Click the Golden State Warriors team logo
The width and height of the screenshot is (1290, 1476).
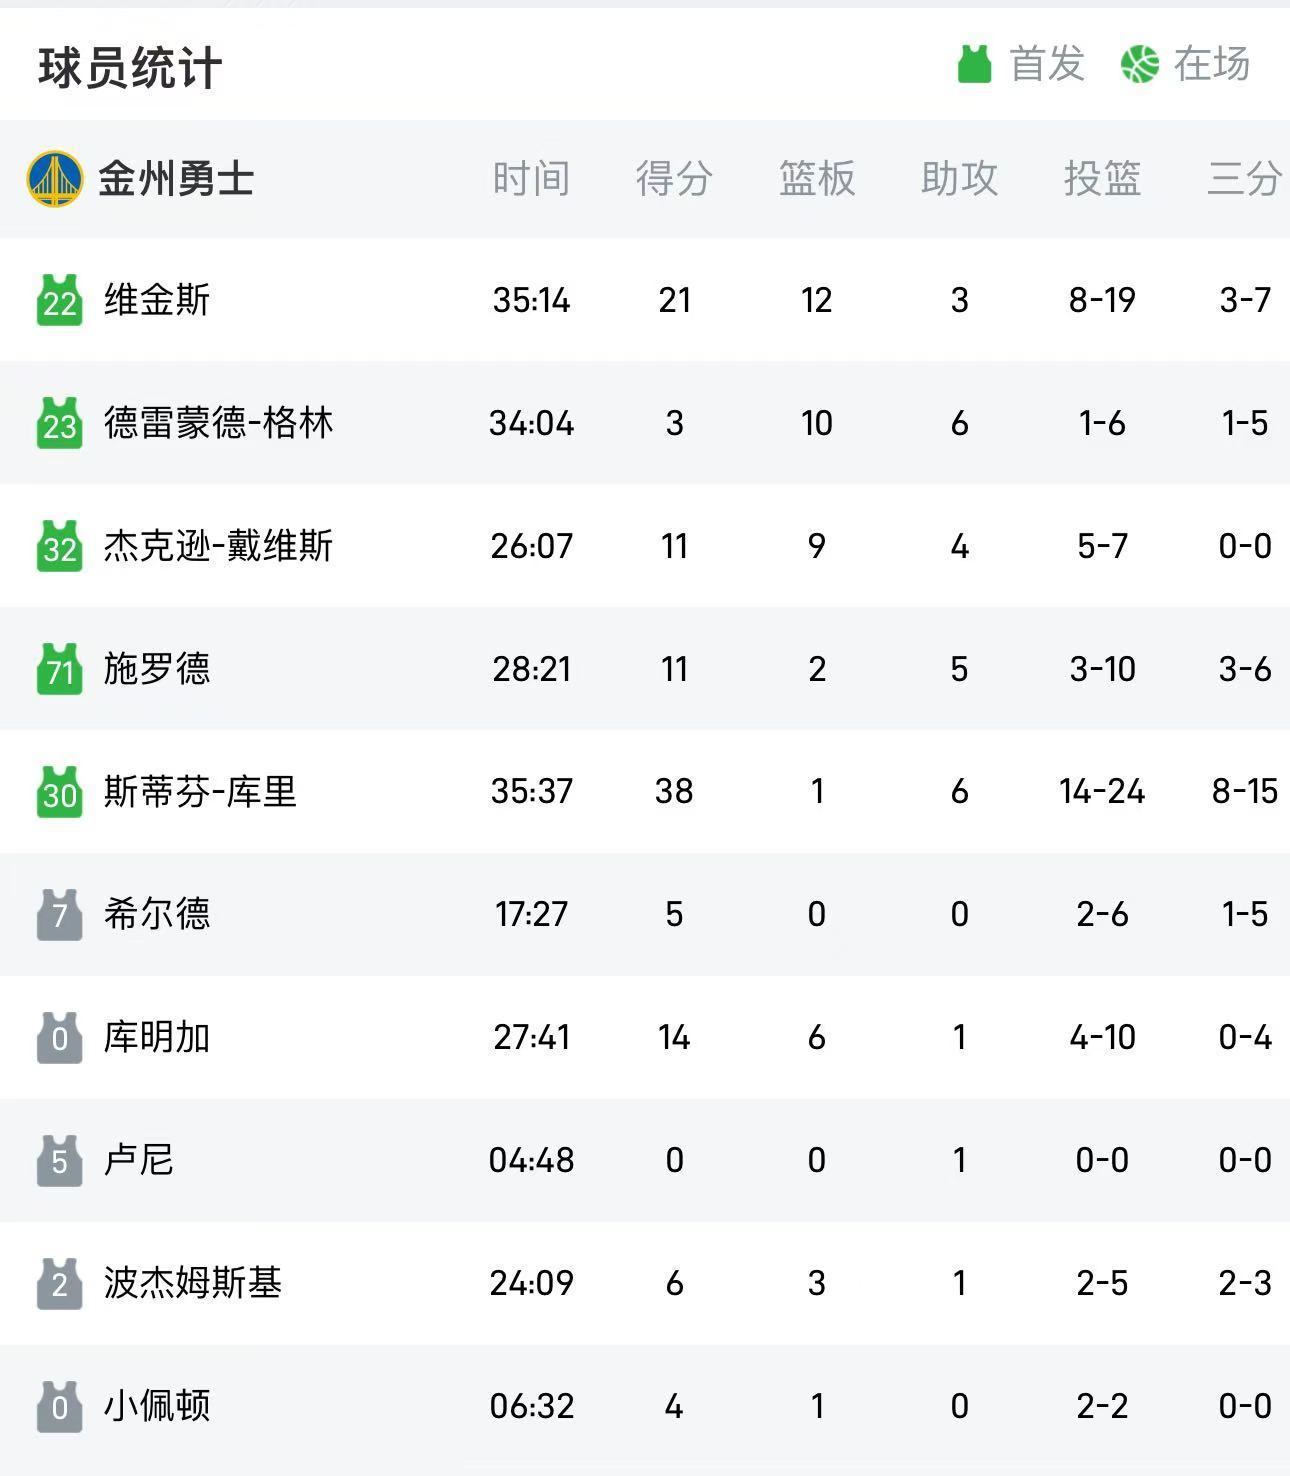(55, 179)
